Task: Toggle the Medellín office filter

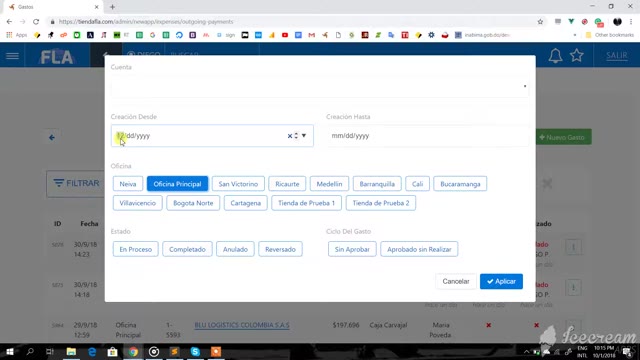Action: tap(329, 184)
